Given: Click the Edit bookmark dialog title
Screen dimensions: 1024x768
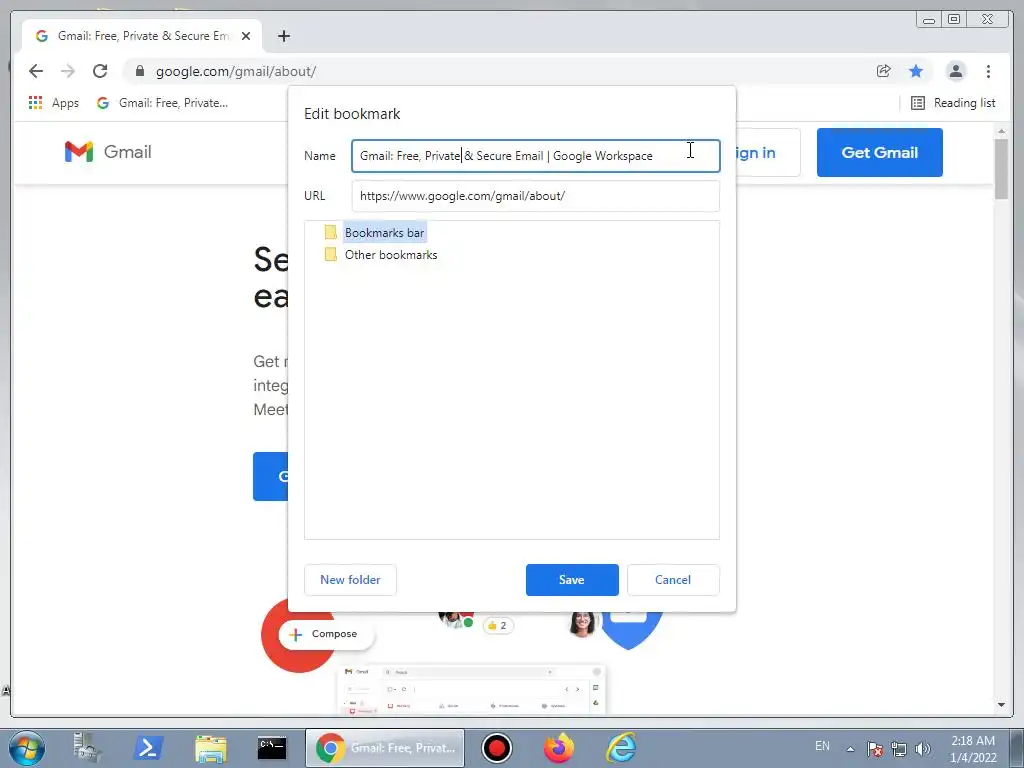Looking at the screenshot, I should tap(352, 114).
